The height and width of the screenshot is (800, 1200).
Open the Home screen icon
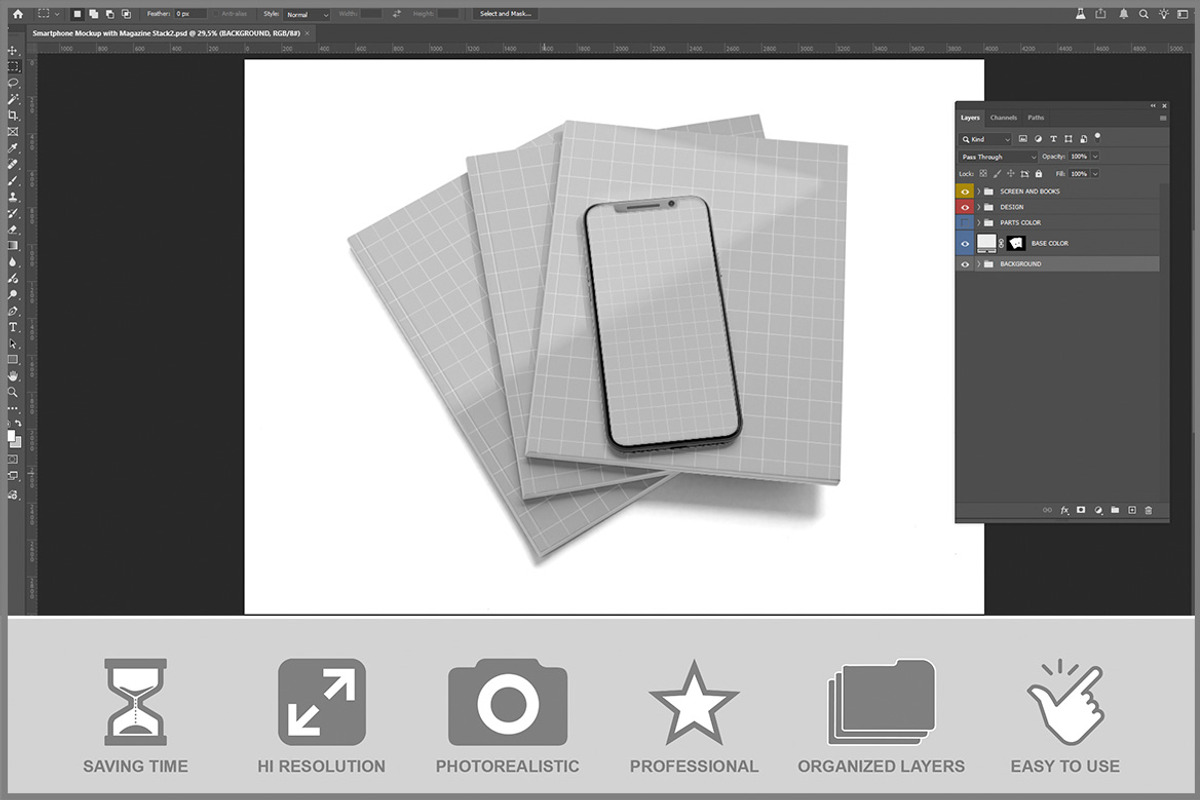pyautogui.click(x=17, y=14)
